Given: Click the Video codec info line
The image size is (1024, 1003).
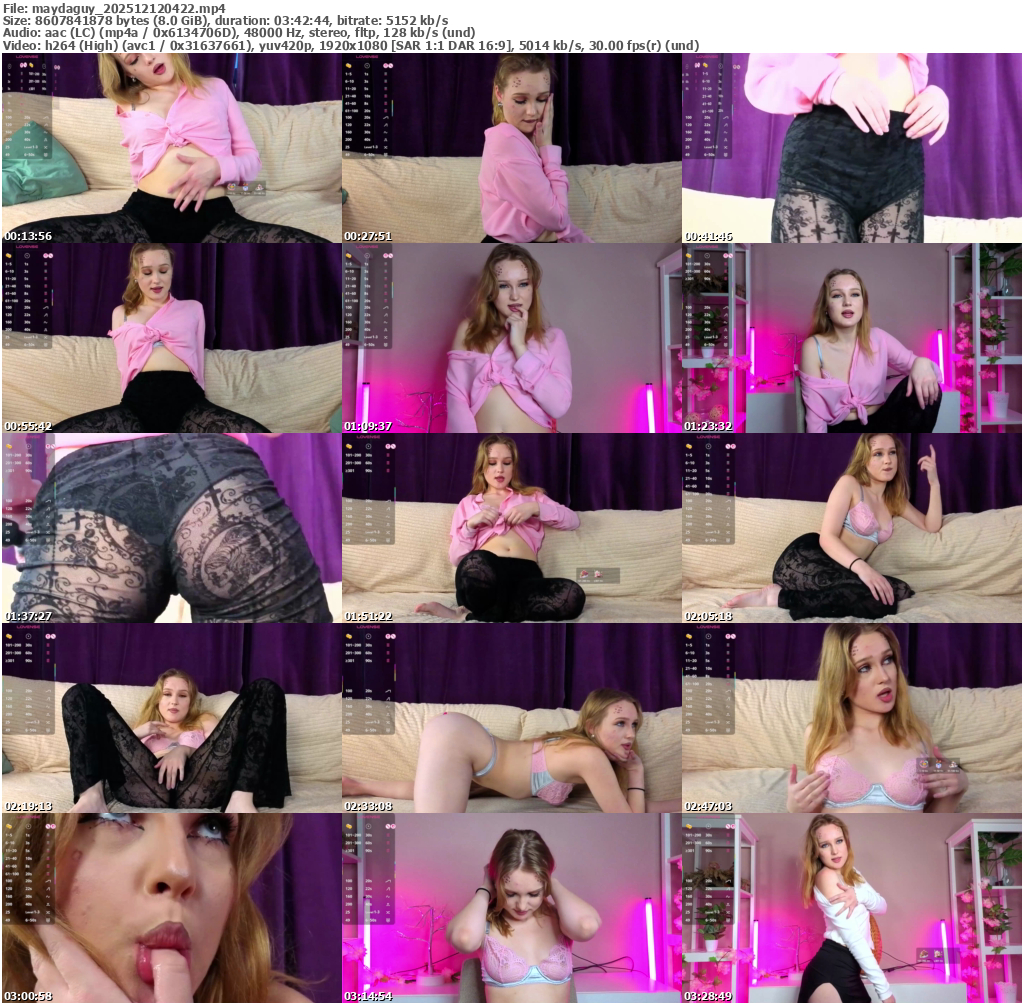Looking at the screenshot, I should tap(350, 45).
